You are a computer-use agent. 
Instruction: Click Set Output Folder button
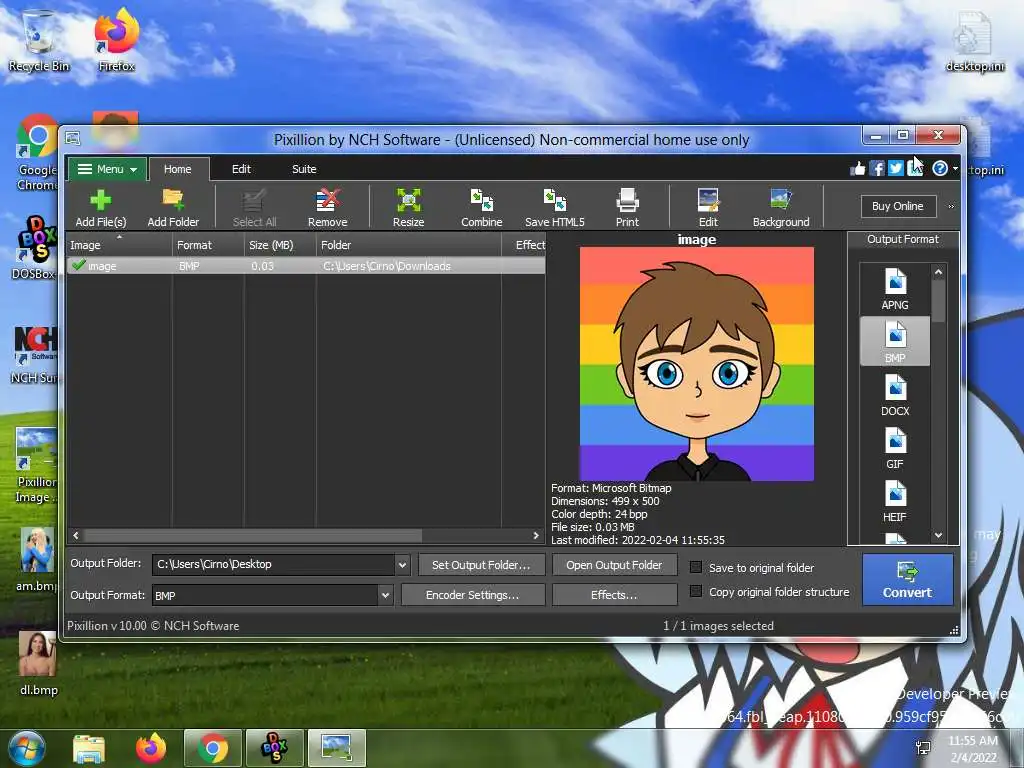(481, 565)
